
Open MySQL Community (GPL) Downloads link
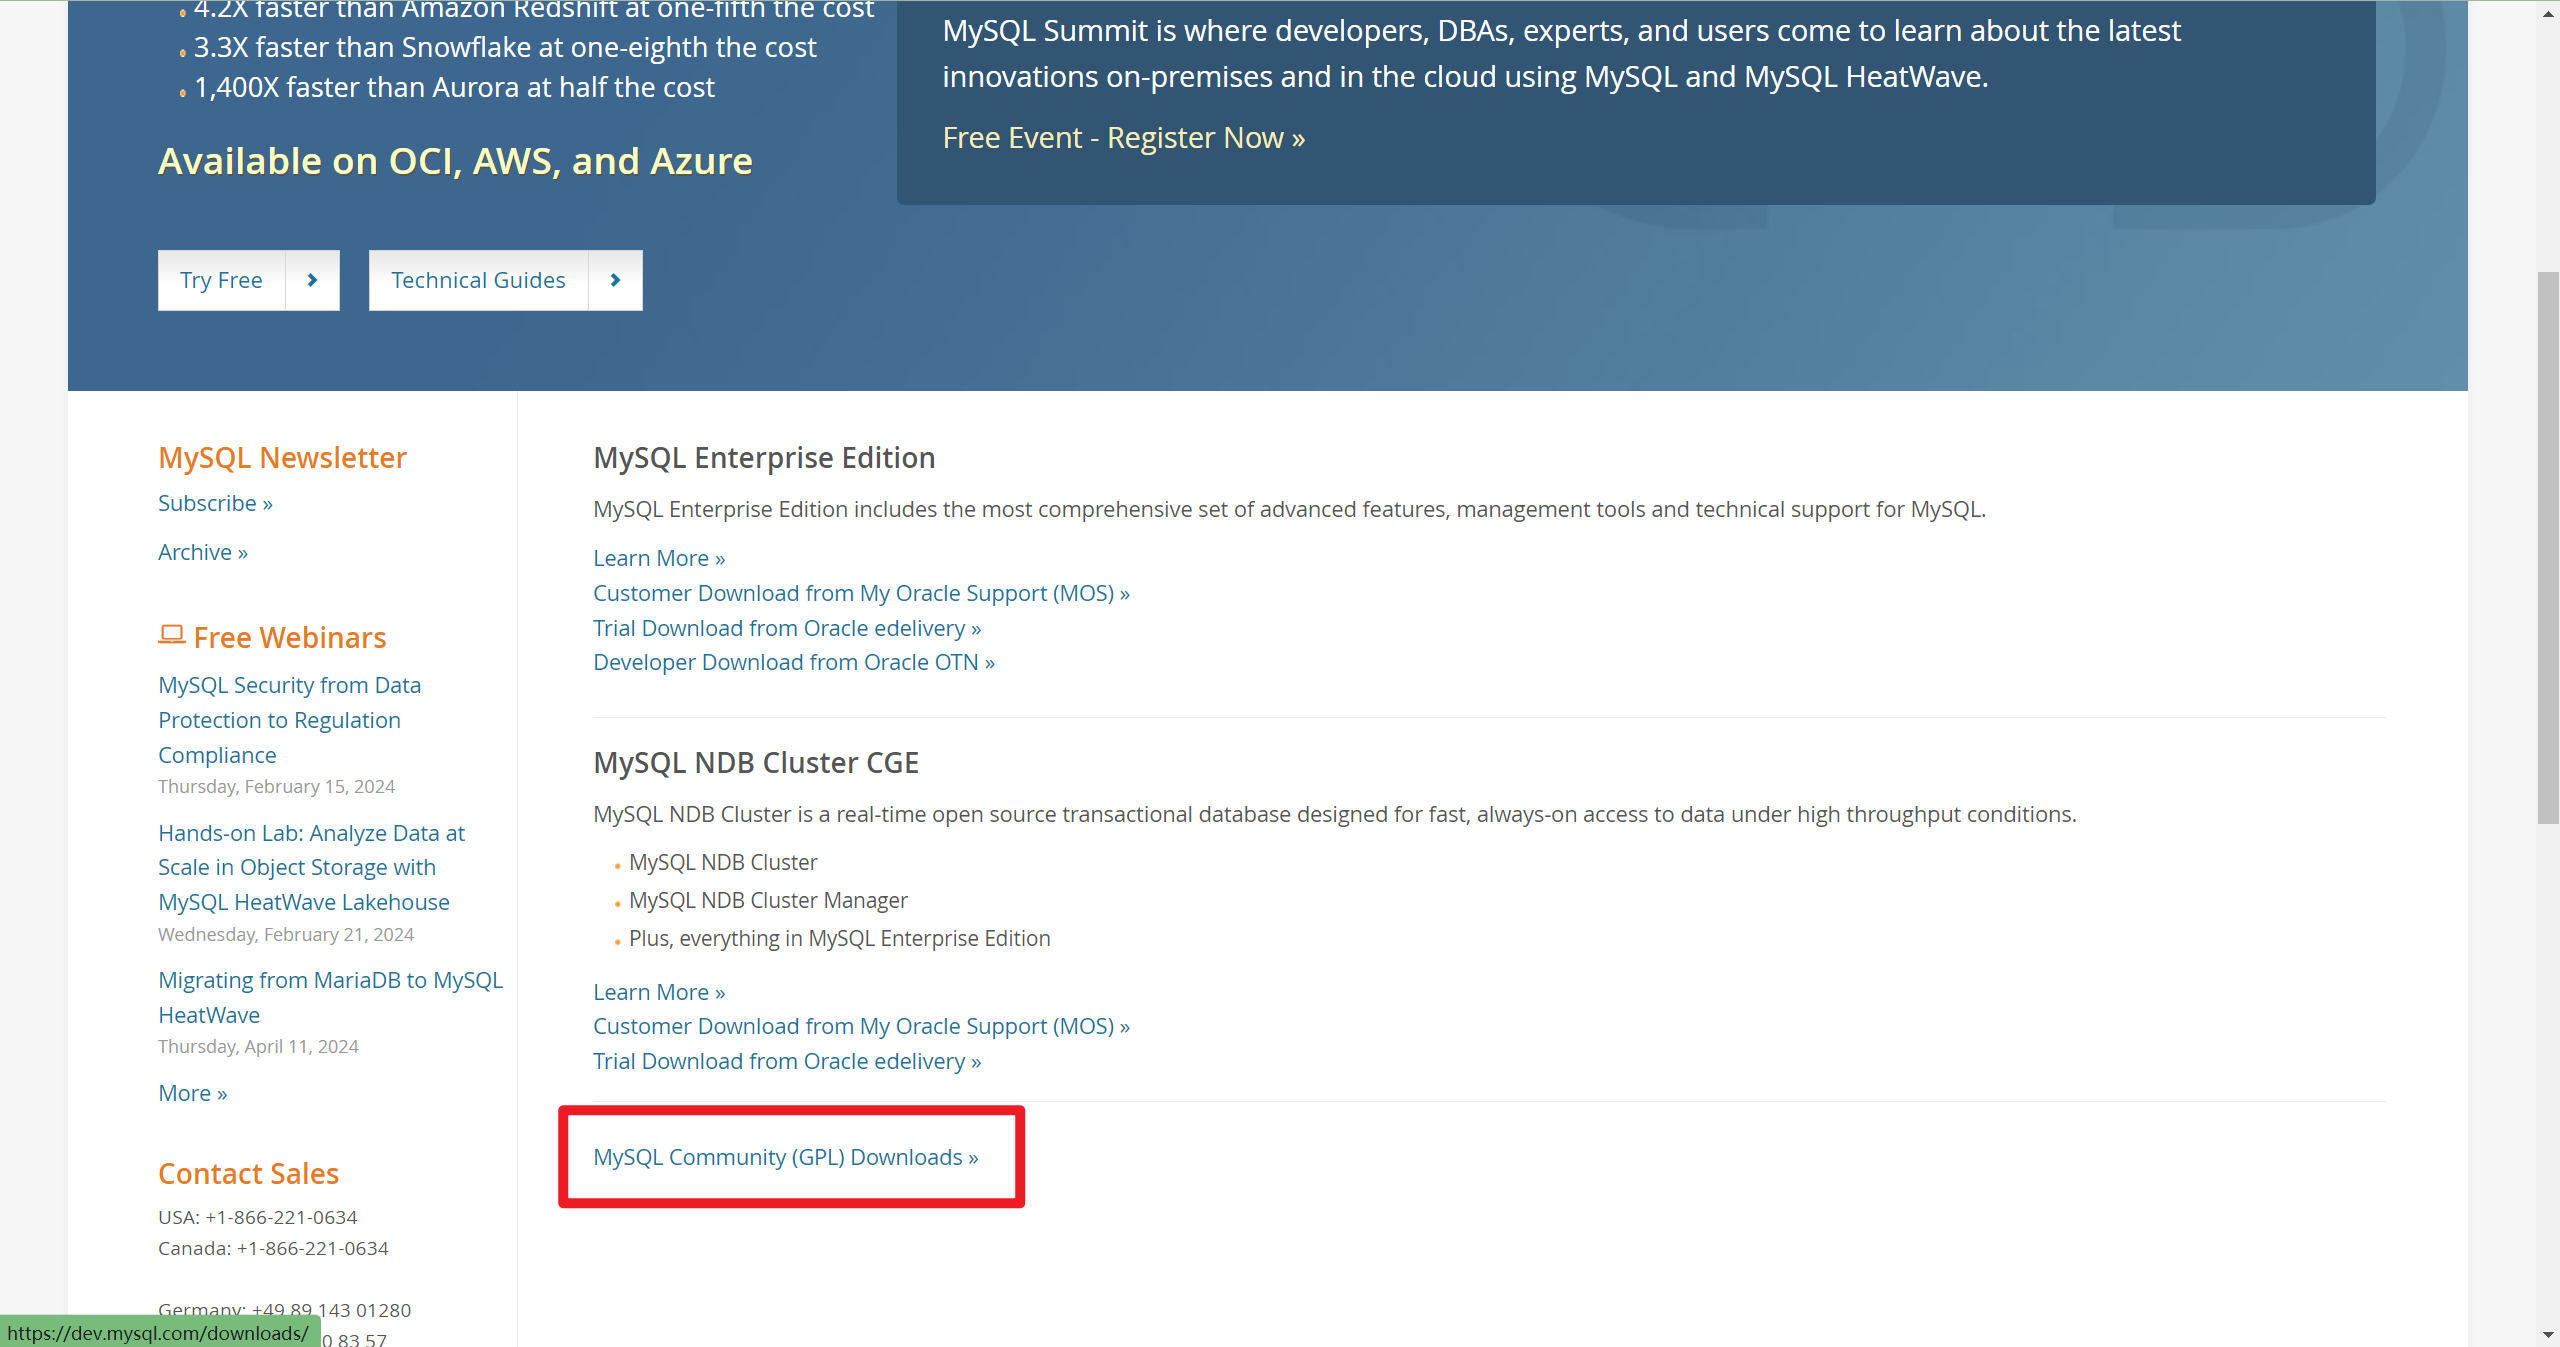pyautogui.click(x=785, y=1157)
